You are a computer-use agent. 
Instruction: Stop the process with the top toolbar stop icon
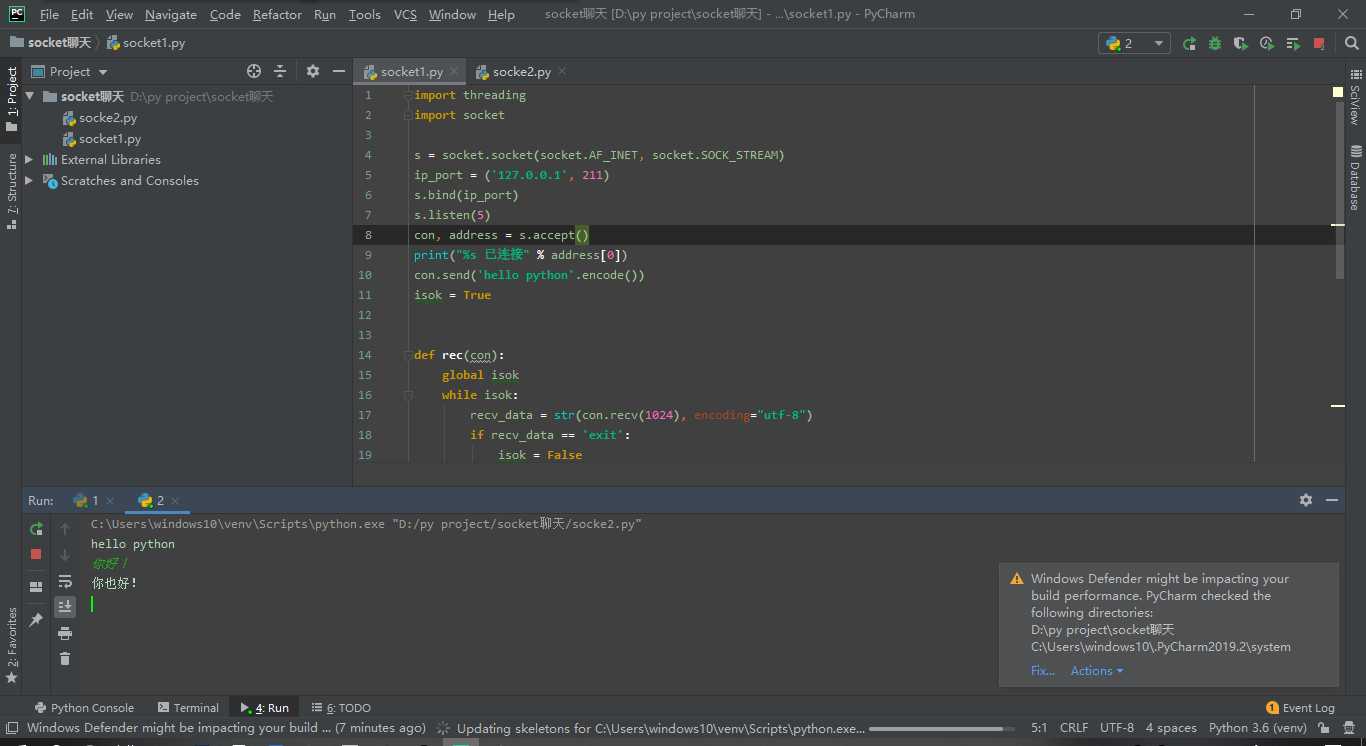pos(1319,43)
